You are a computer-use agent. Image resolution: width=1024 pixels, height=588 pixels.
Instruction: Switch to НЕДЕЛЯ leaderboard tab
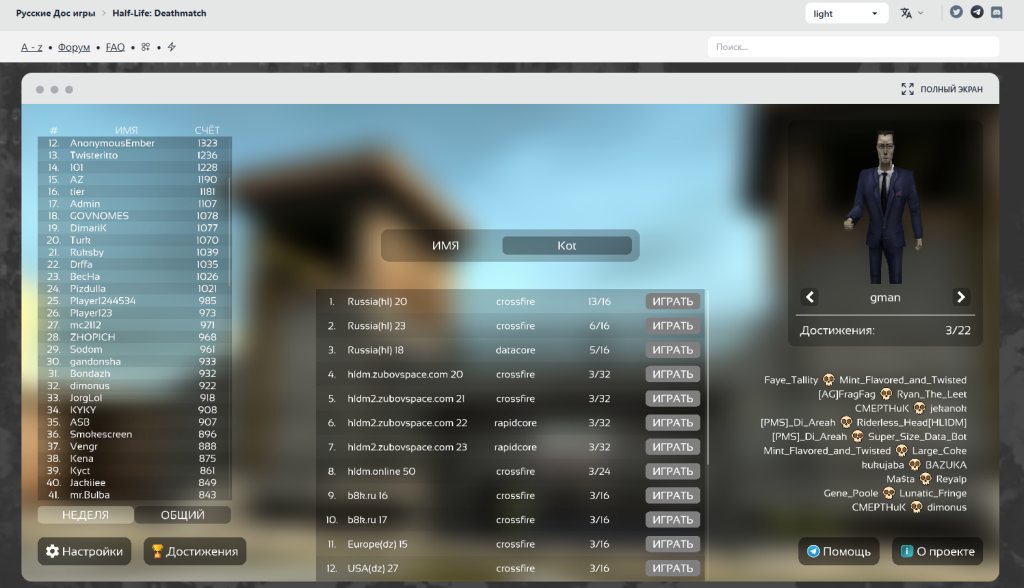coord(86,515)
